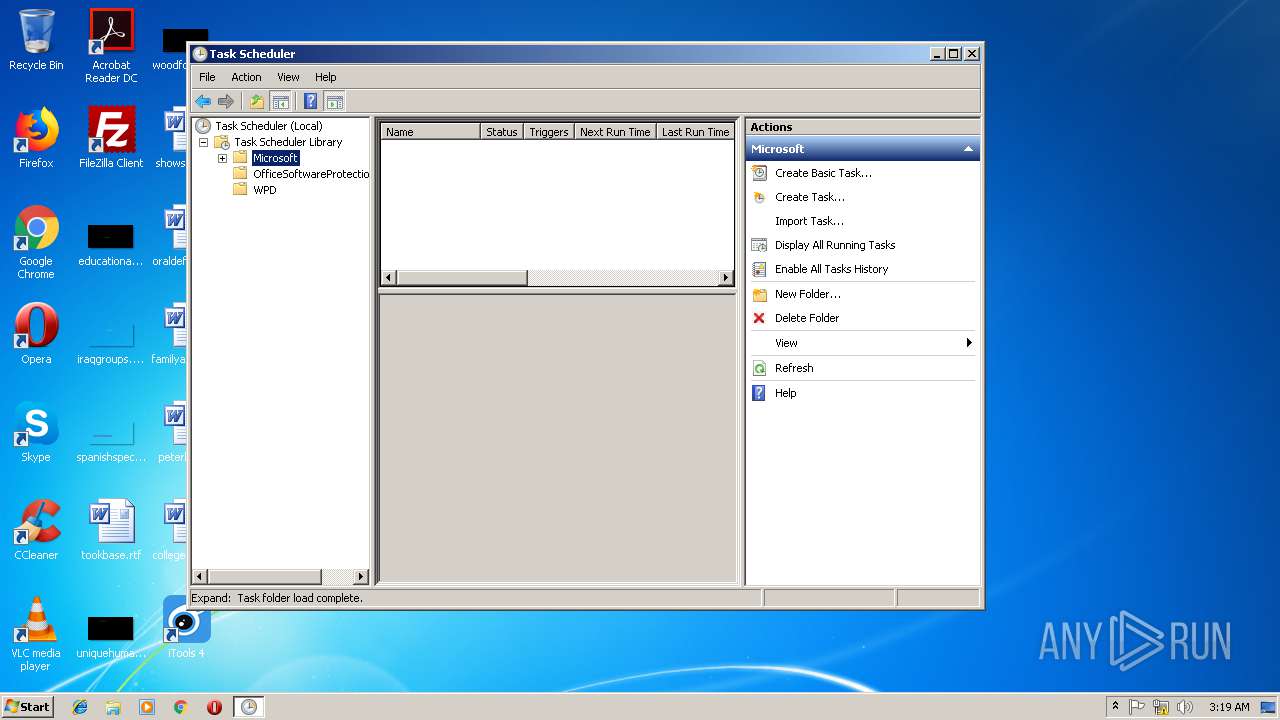Click Display All Running Tasks action
1280x720 pixels.
tap(835, 245)
